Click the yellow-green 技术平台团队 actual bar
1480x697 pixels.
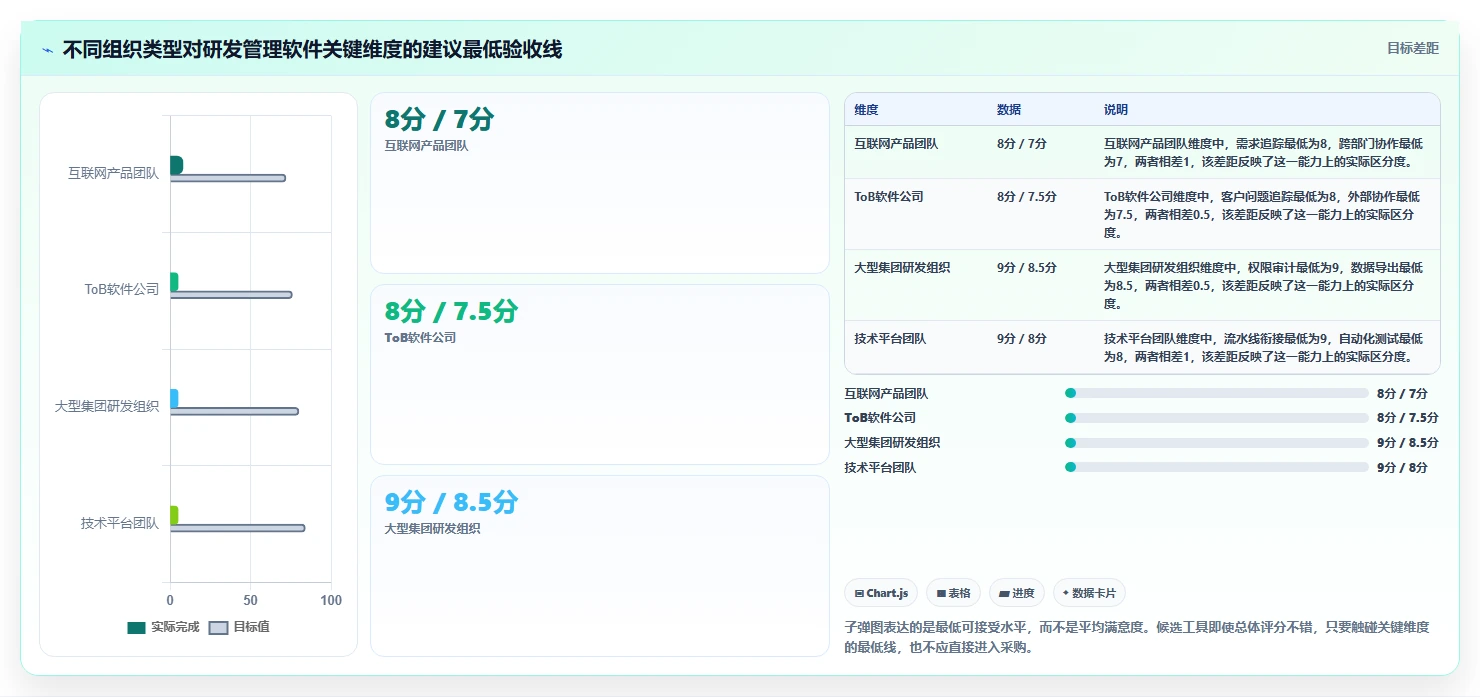pyautogui.click(x=174, y=515)
